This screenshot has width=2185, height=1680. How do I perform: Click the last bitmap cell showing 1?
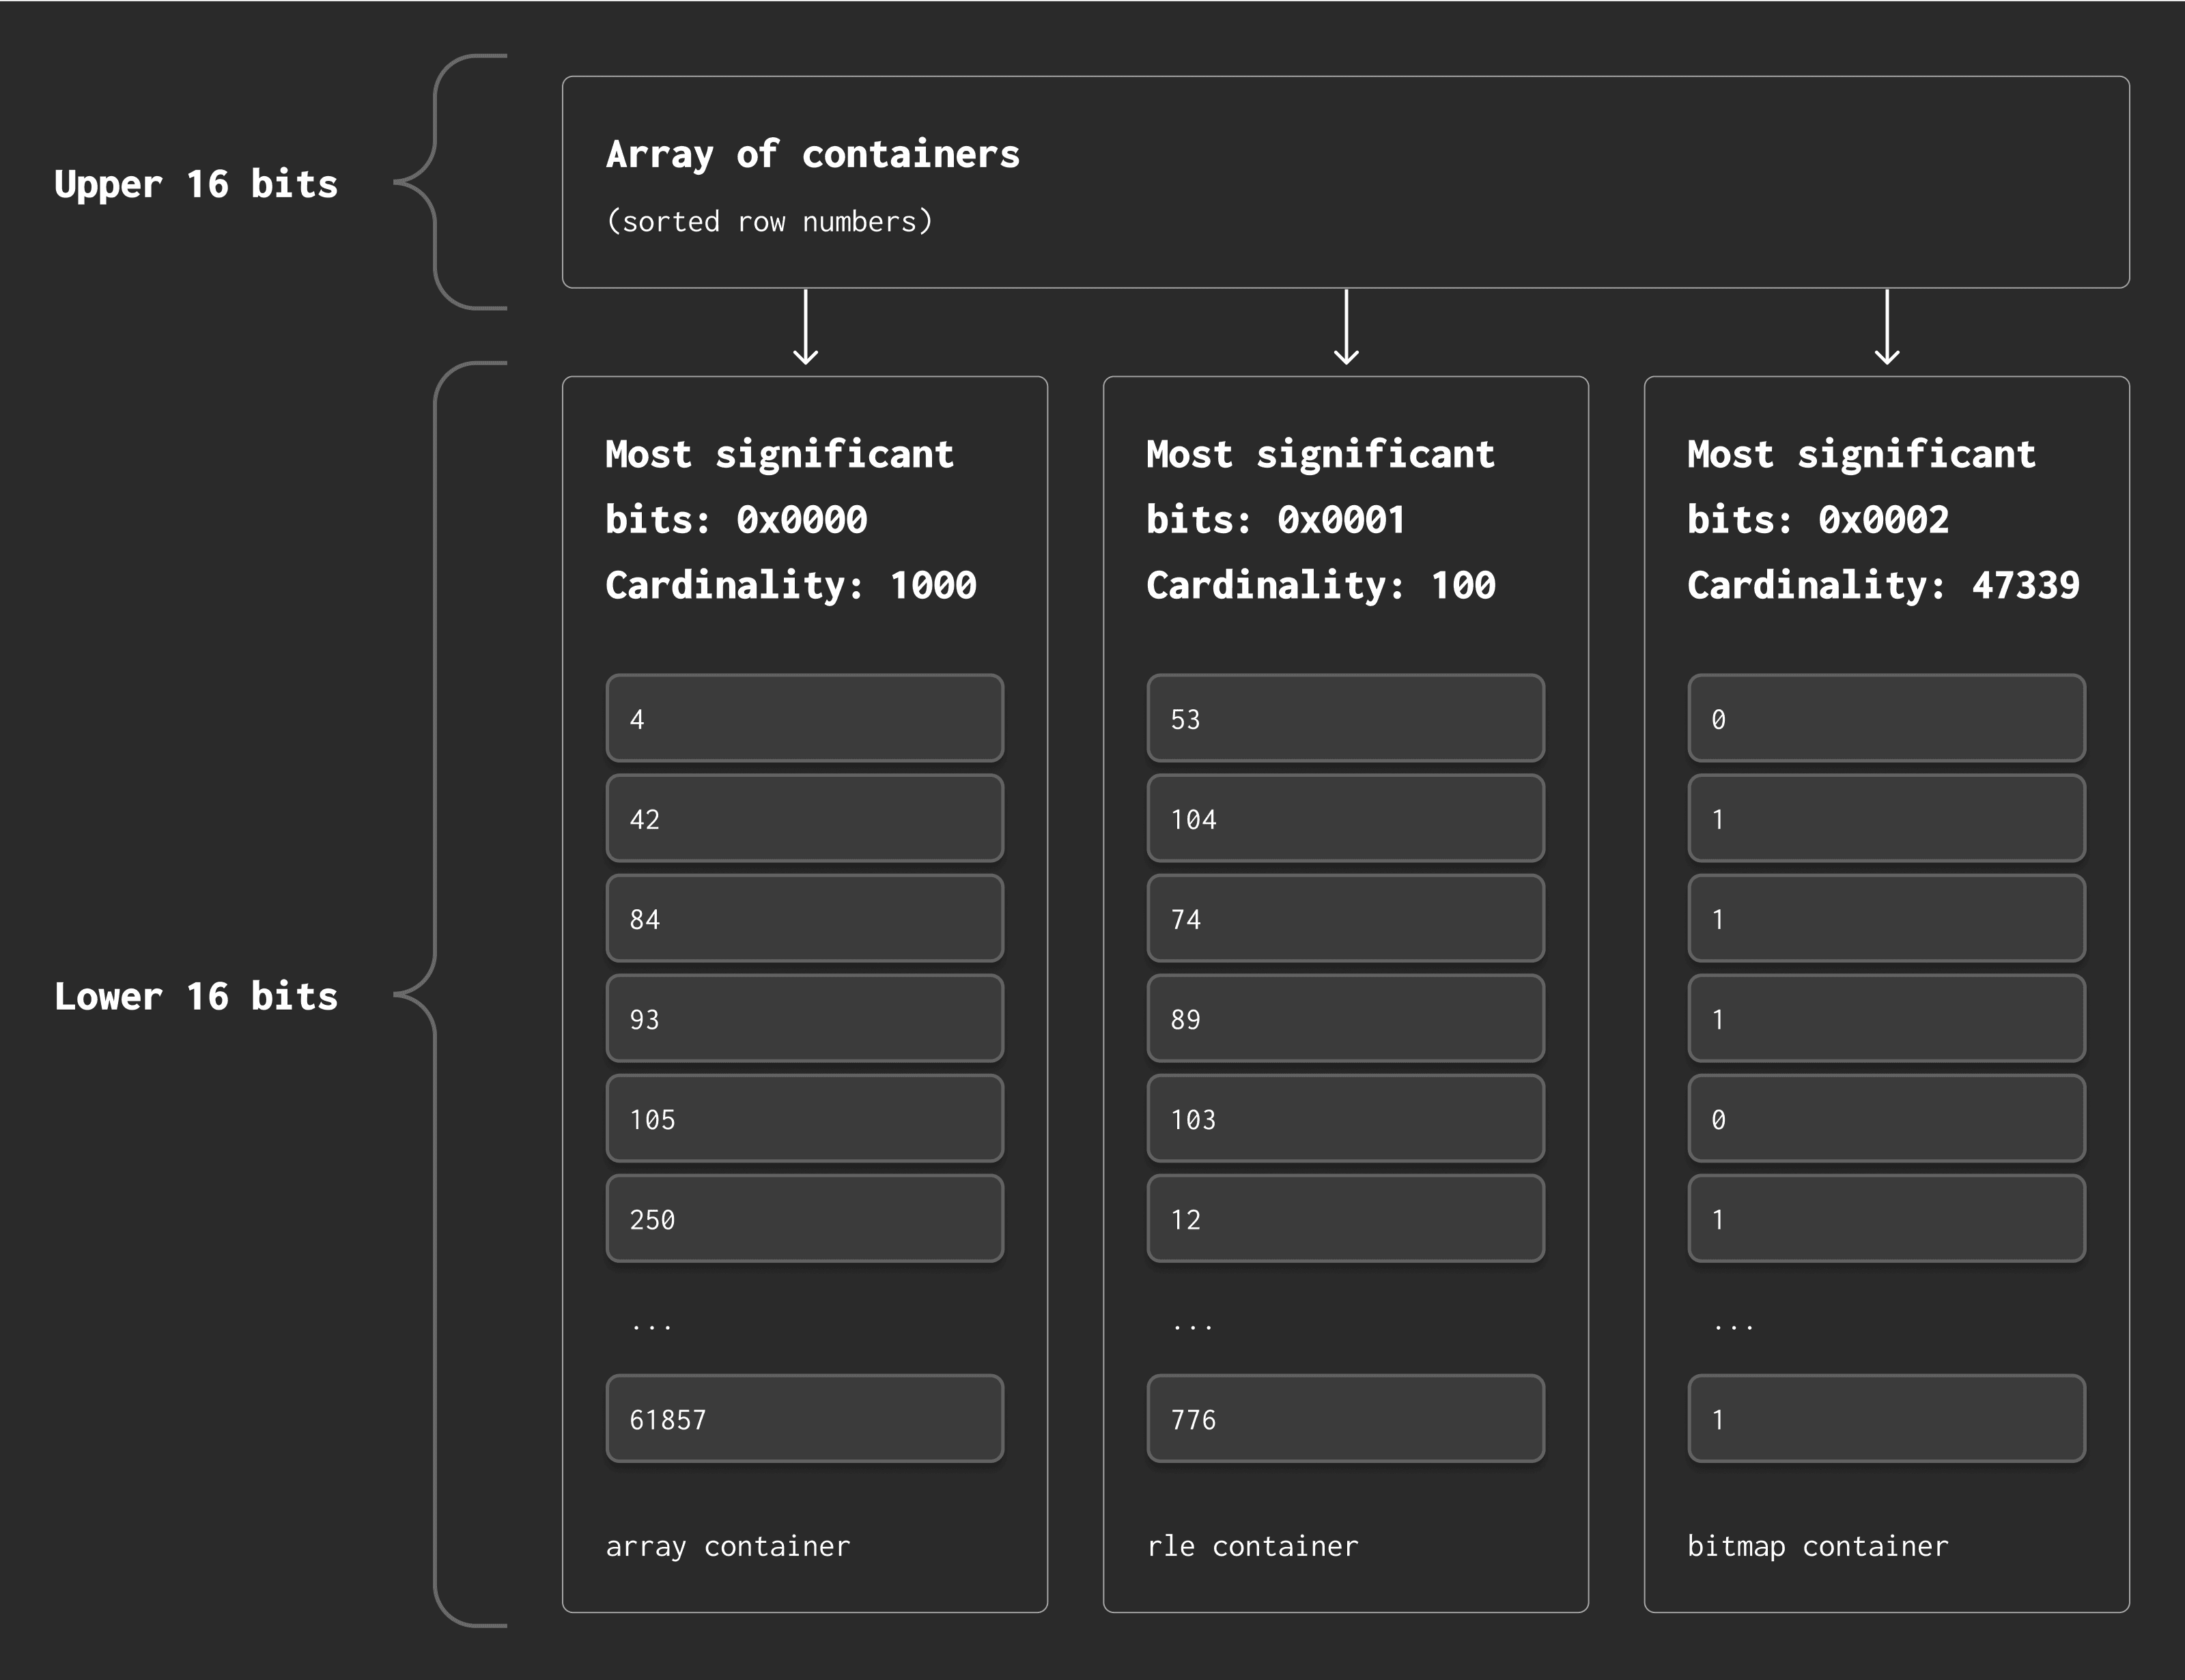[1886, 1418]
